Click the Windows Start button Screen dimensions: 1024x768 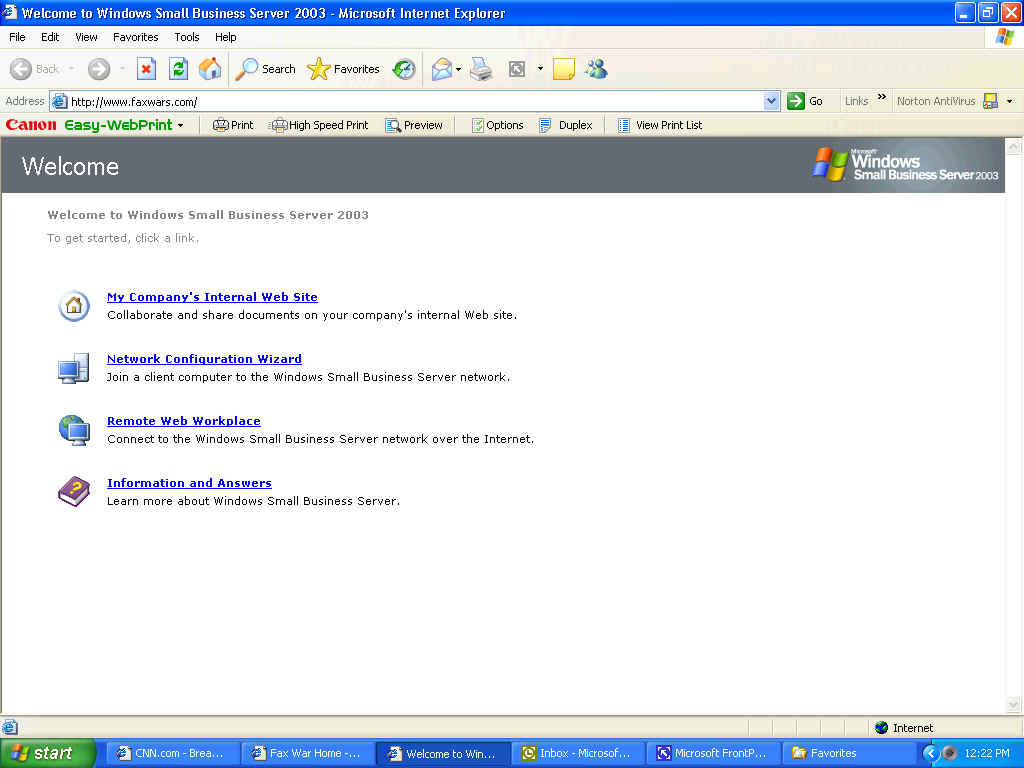(47, 753)
